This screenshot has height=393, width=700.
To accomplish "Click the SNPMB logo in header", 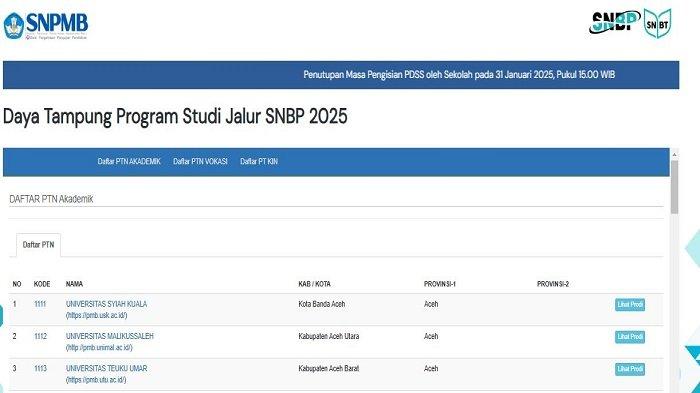I will (46, 26).
